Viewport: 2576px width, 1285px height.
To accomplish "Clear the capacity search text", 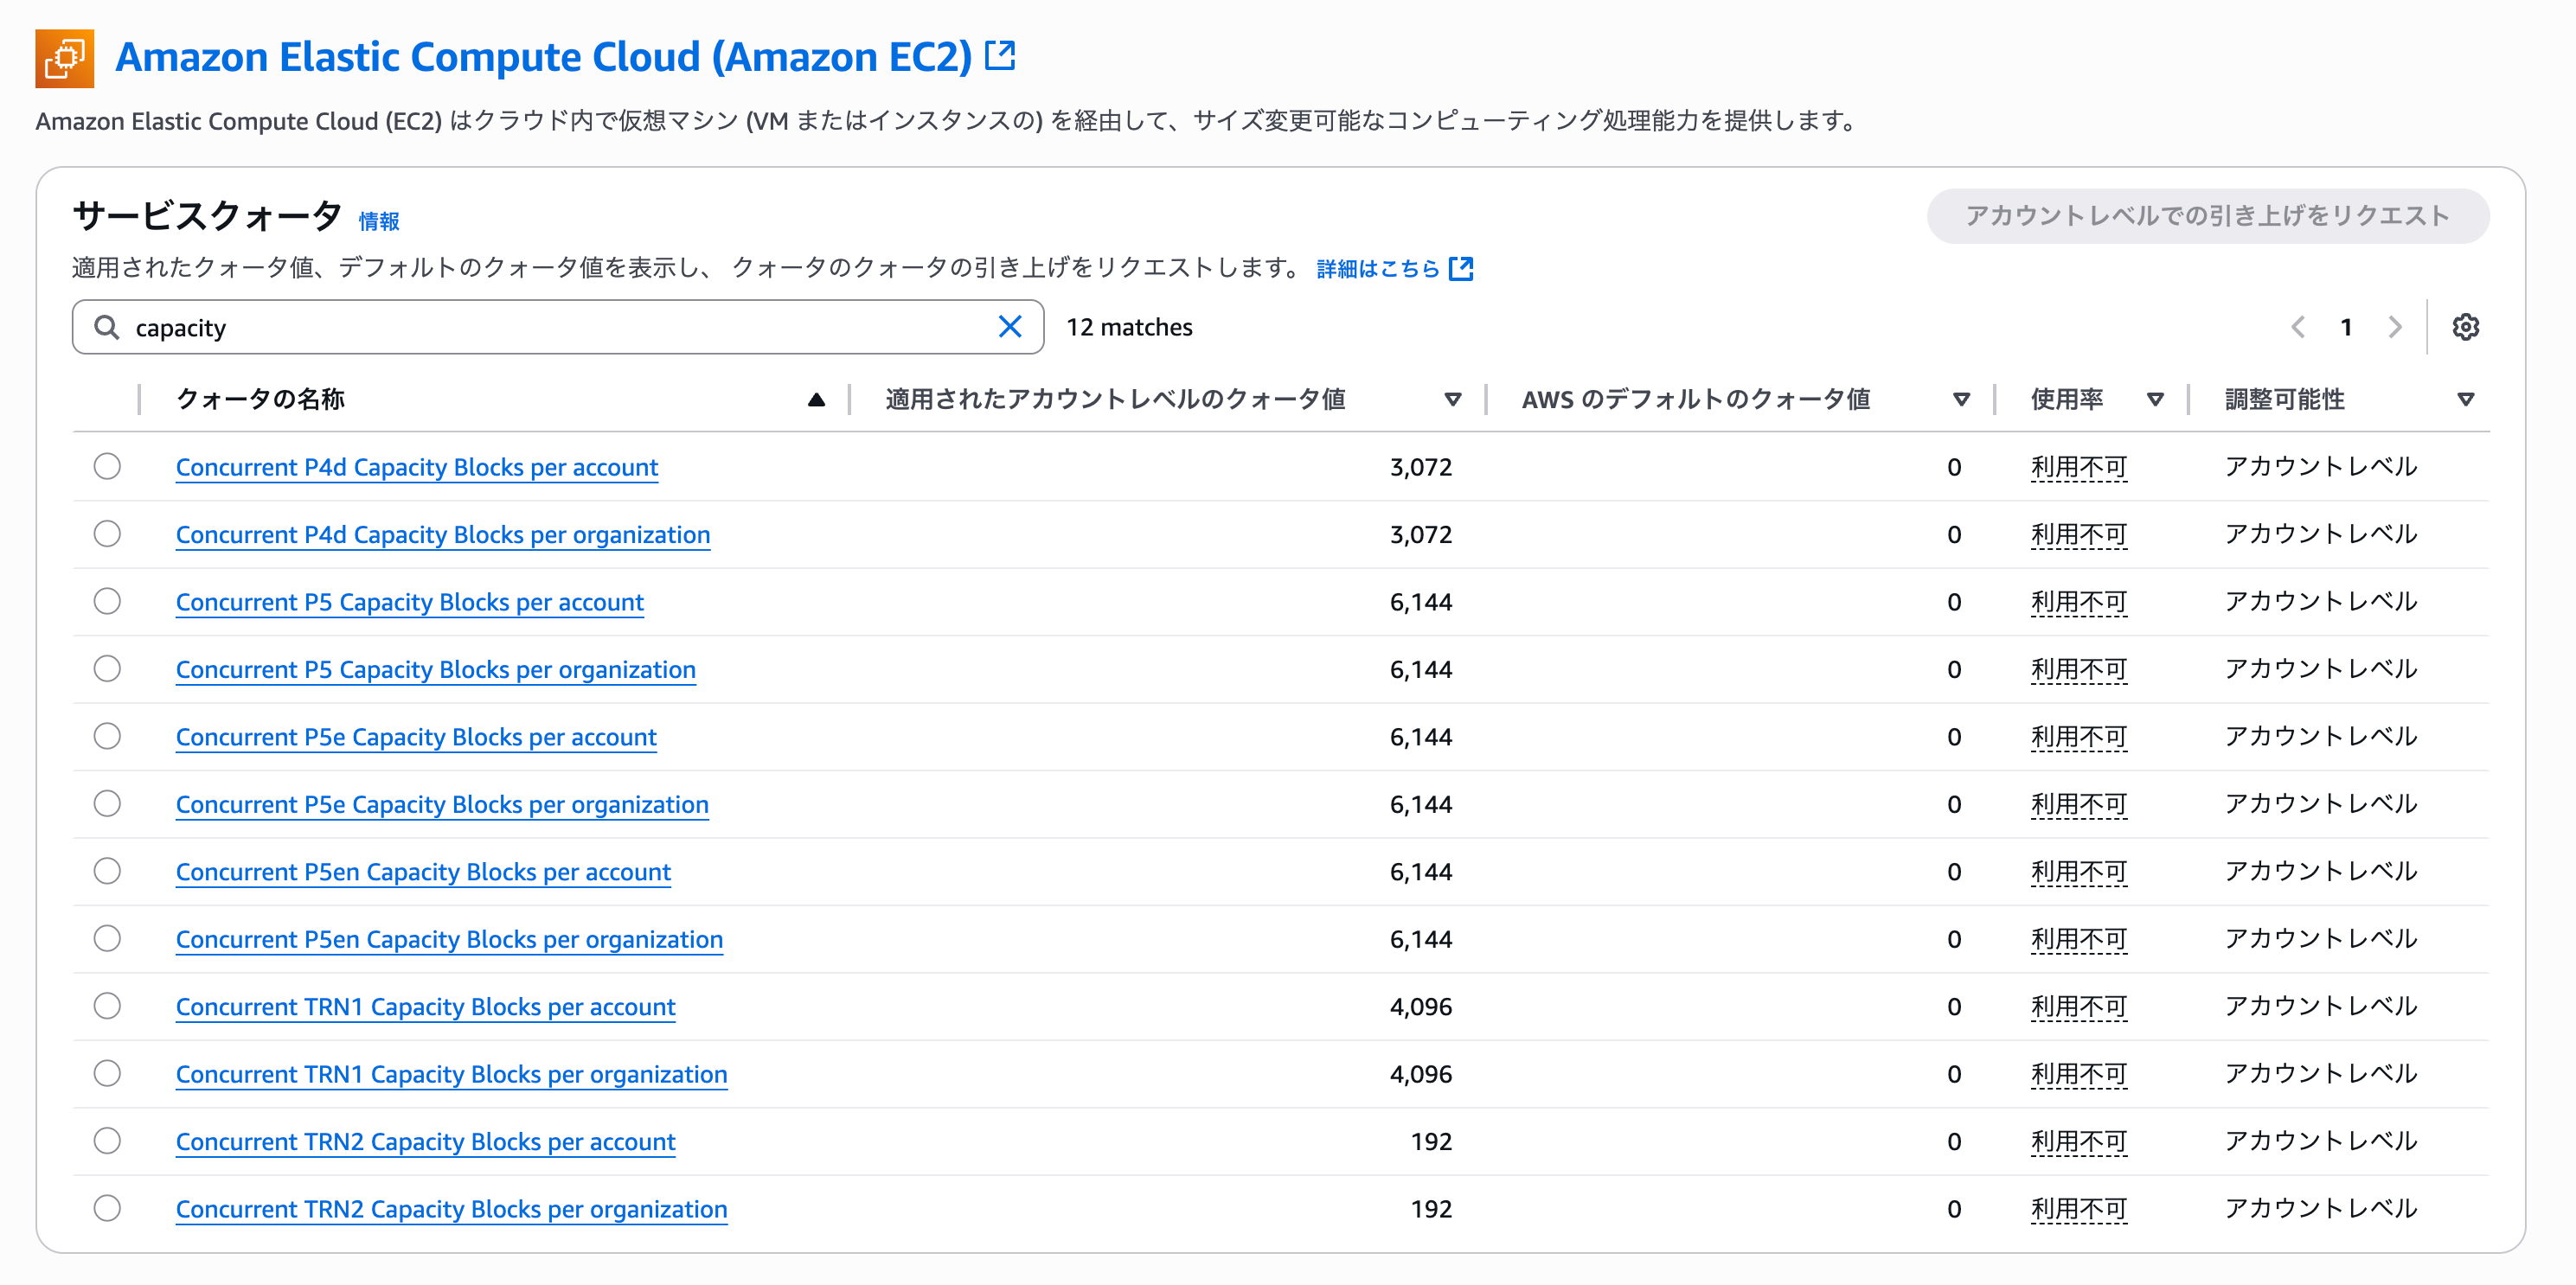I will 1010,327.
